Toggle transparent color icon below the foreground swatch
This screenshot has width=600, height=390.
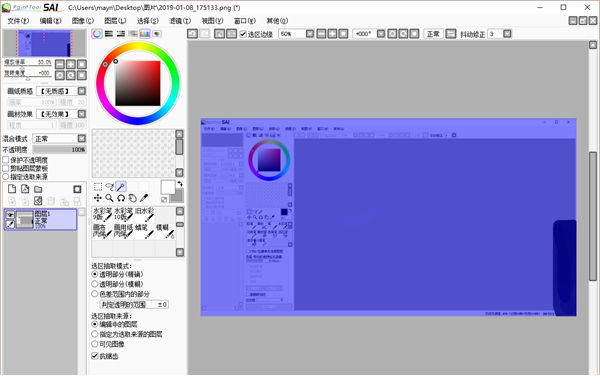[164, 200]
